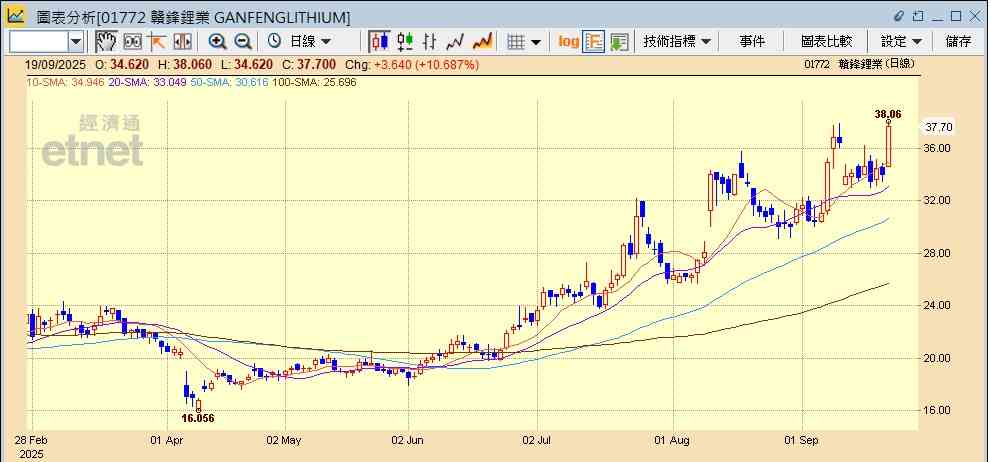This screenshot has width=991, height=462.
Task: Open the 圖表比較 chart comparison
Action: point(826,42)
